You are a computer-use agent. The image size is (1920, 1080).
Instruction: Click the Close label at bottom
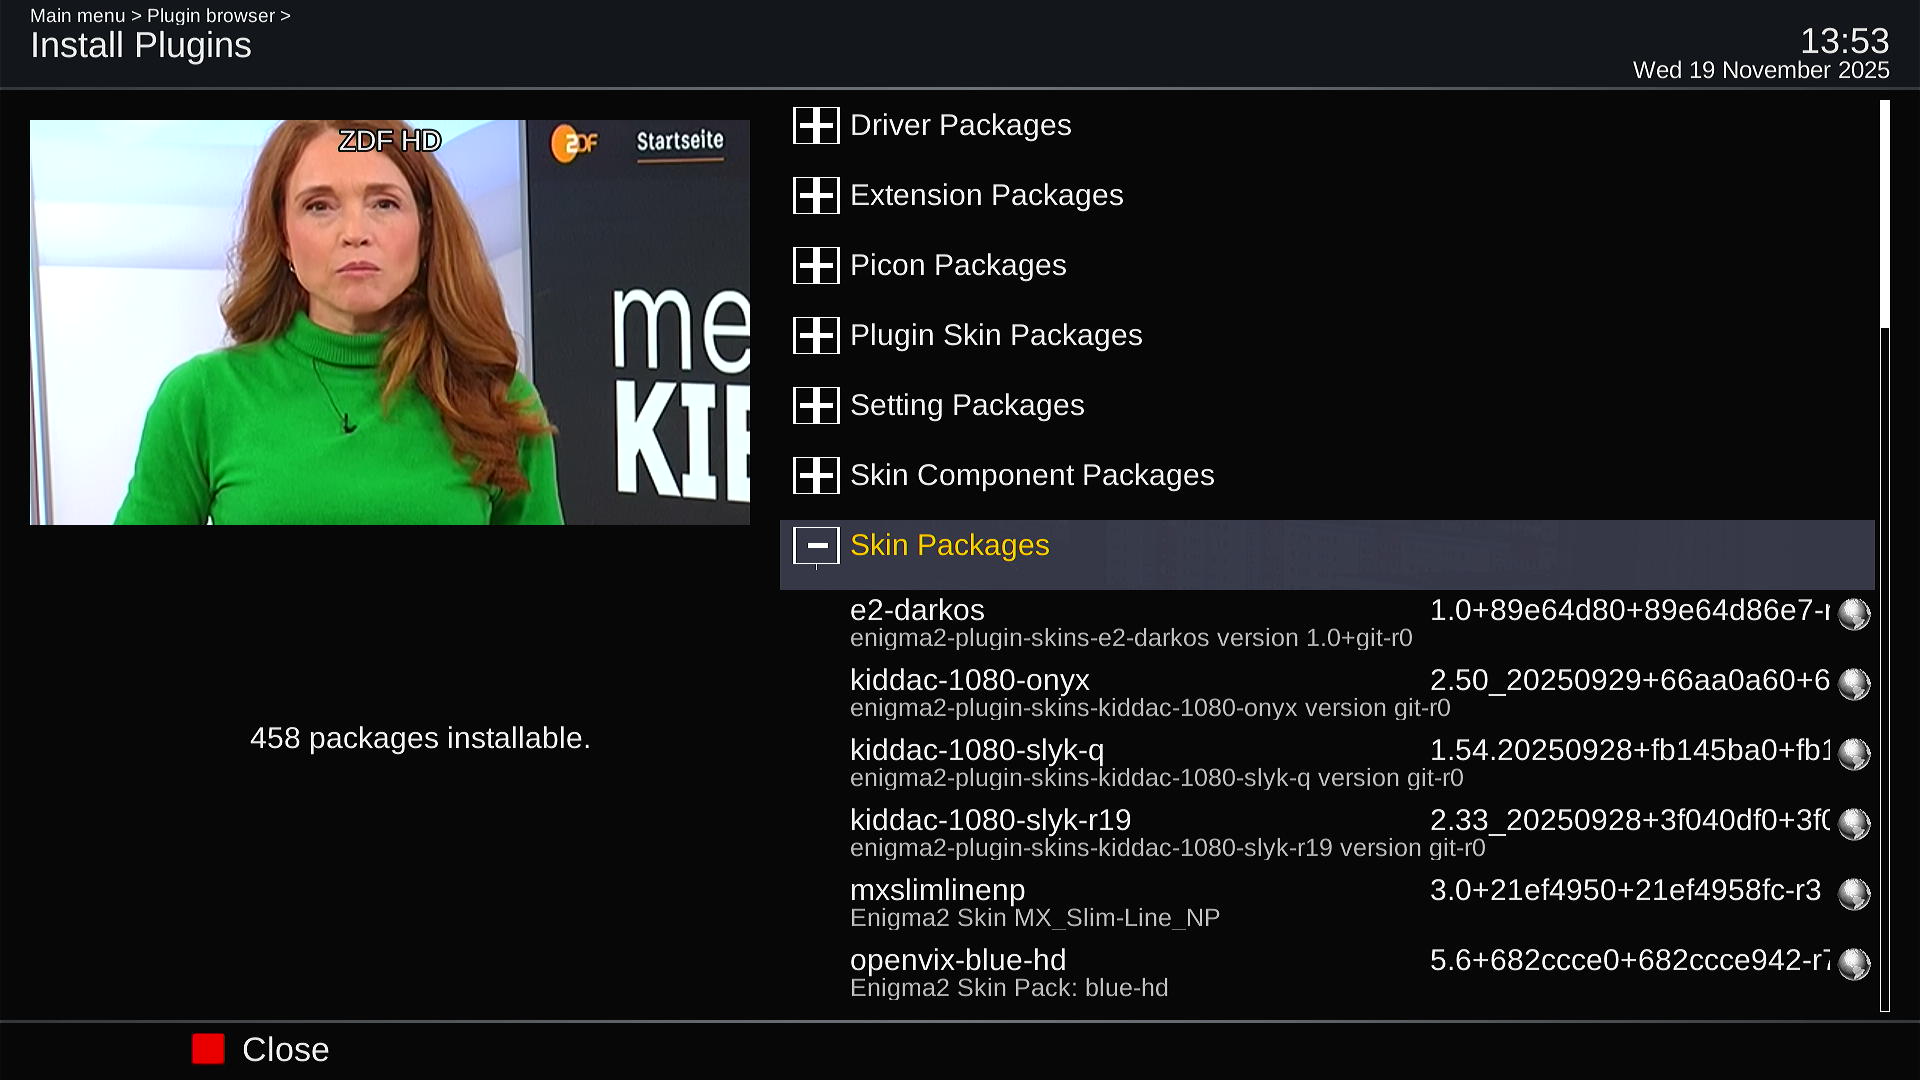(x=285, y=1050)
